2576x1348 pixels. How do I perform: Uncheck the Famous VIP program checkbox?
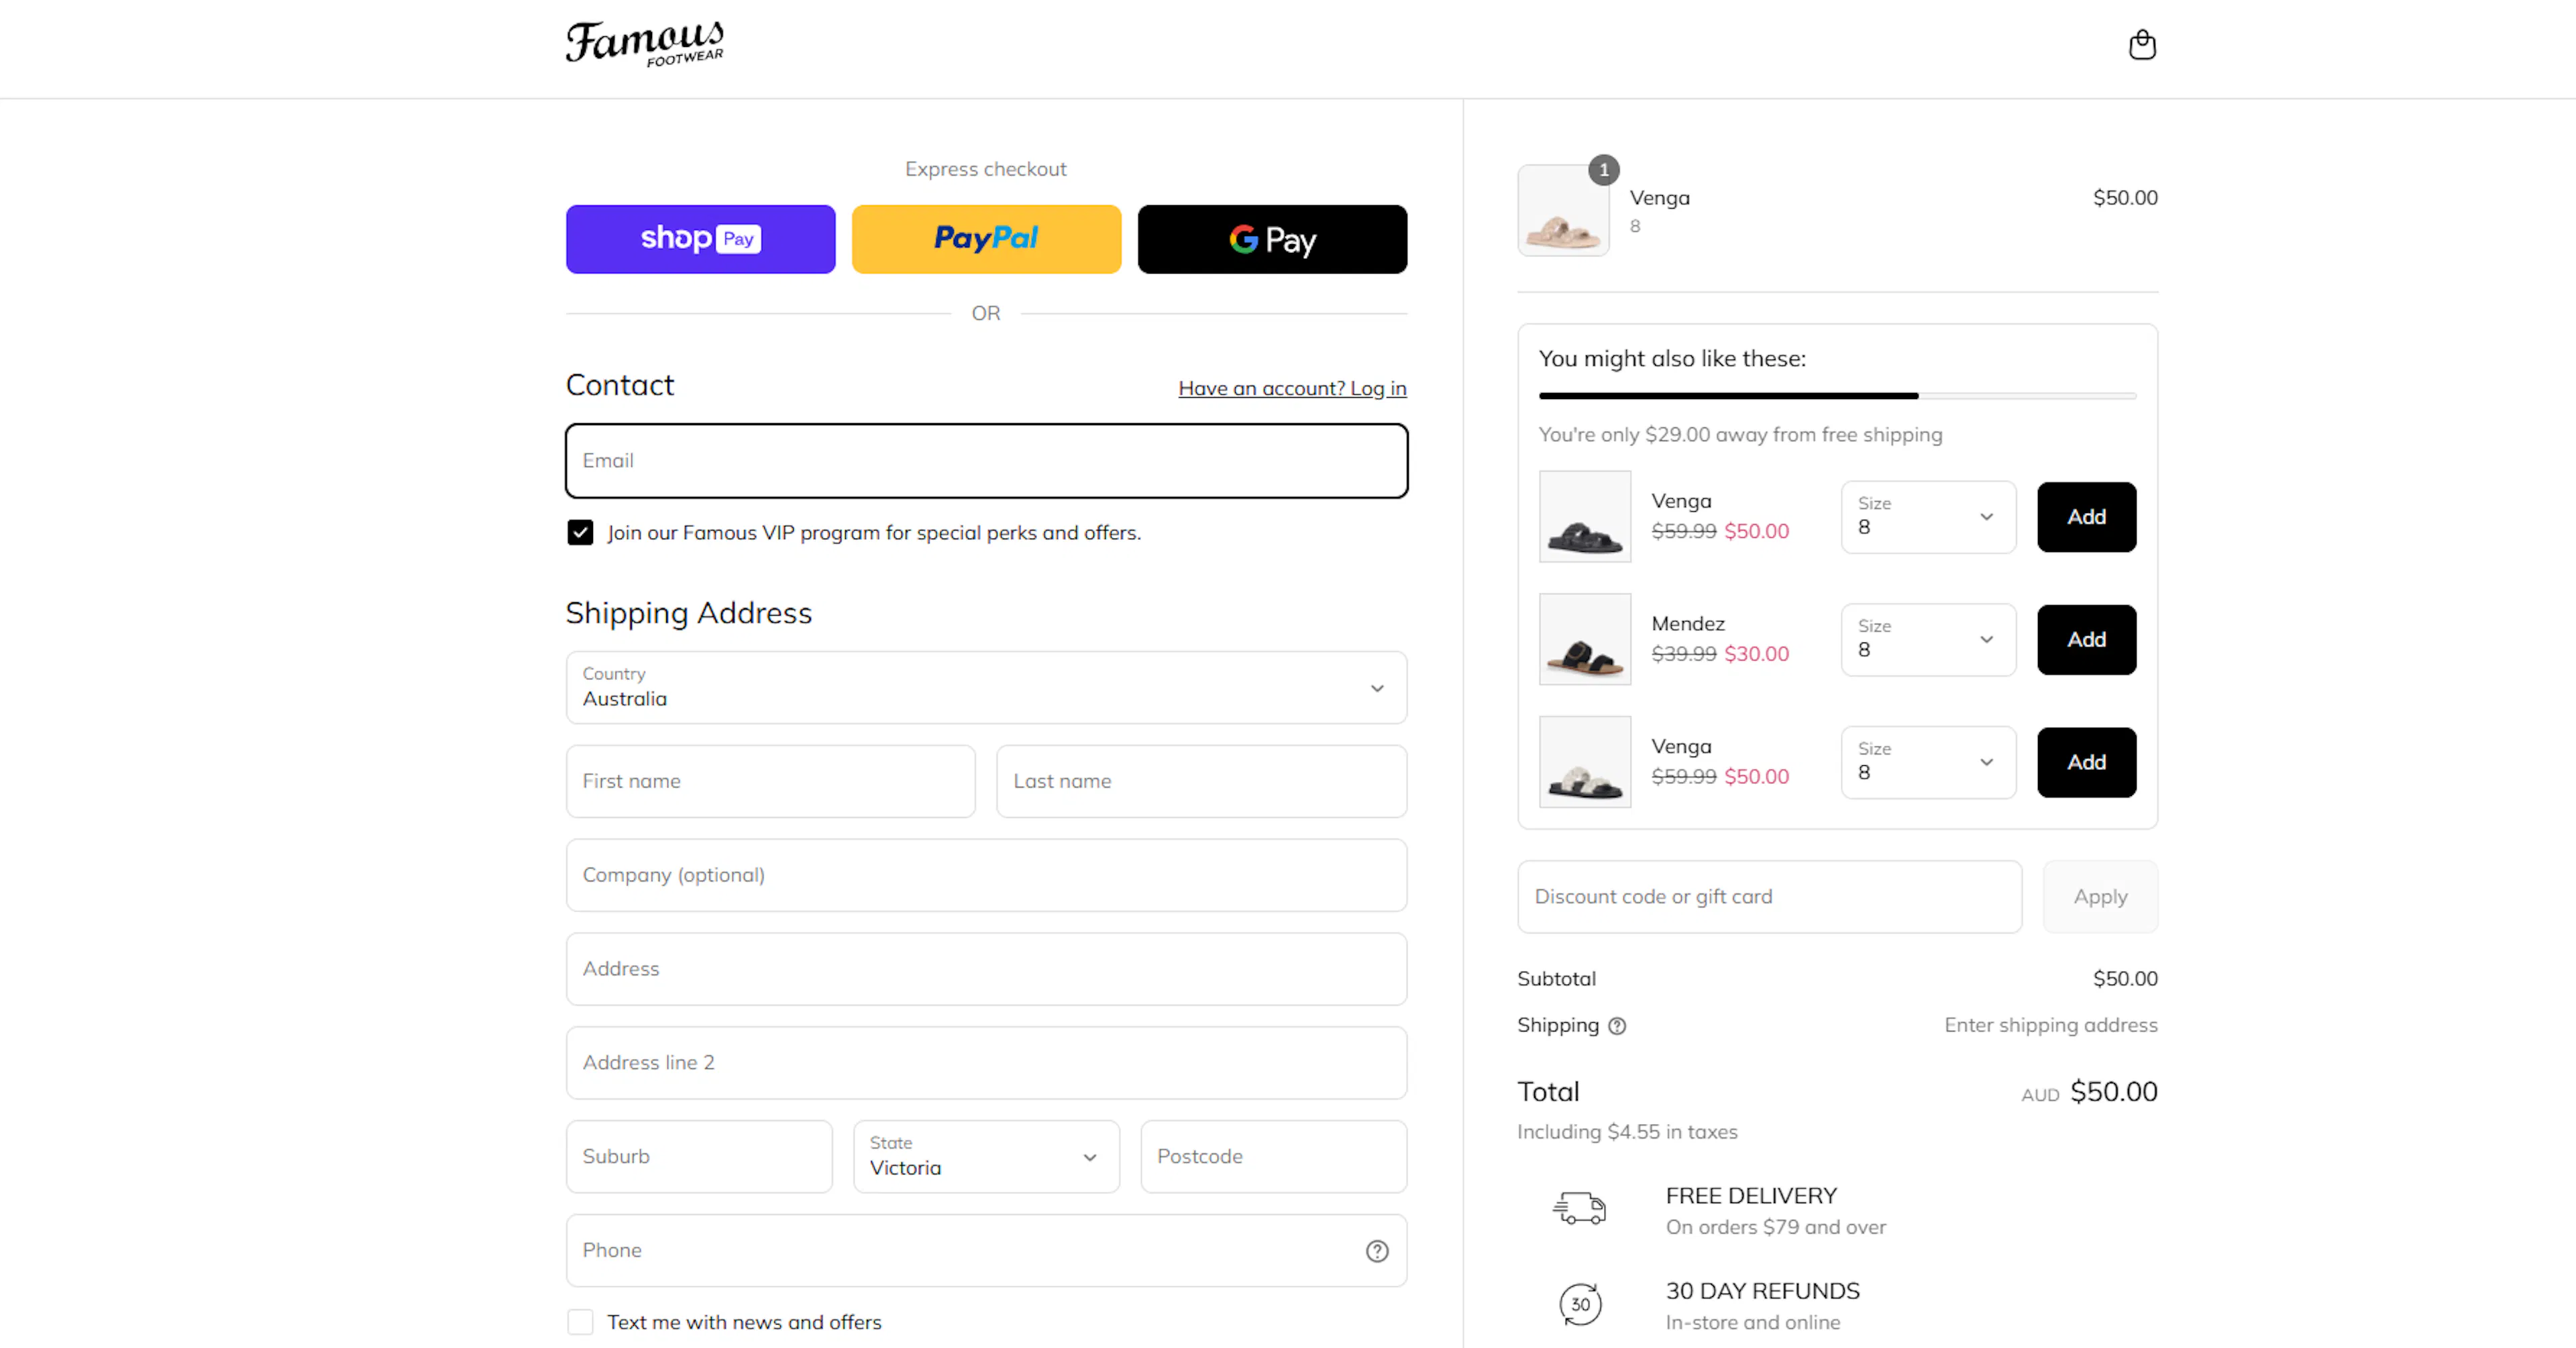tap(580, 533)
